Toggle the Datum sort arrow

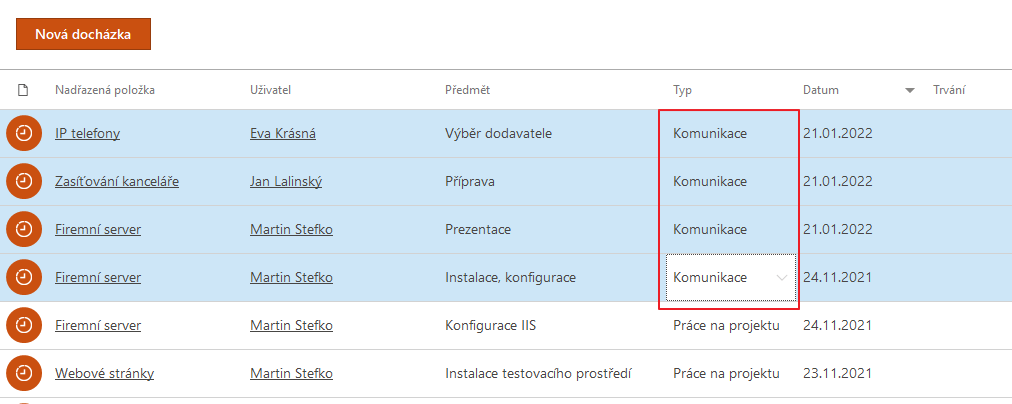(910, 91)
